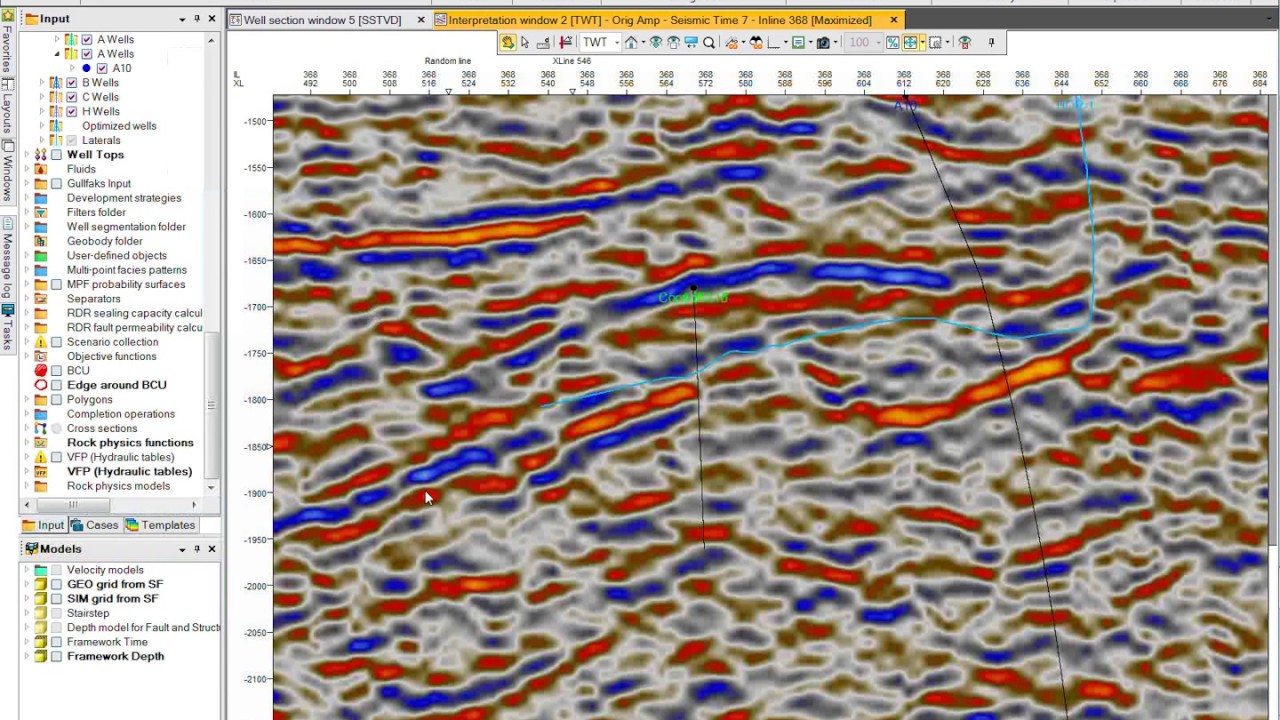The width and height of the screenshot is (1280, 720).
Task: Uncheck the A10 well checkbox
Action: 102,68
